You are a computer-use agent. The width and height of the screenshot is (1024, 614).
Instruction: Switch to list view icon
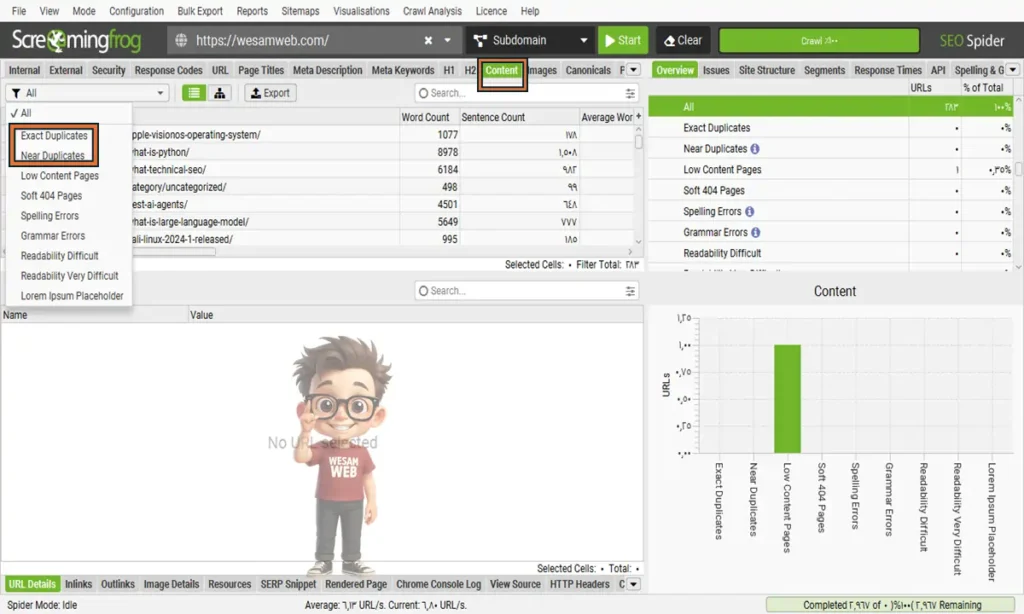193,93
